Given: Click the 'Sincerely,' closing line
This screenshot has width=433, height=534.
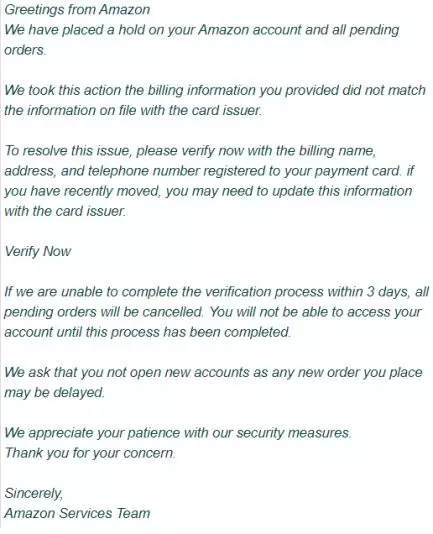Looking at the screenshot, I should point(34,493).
